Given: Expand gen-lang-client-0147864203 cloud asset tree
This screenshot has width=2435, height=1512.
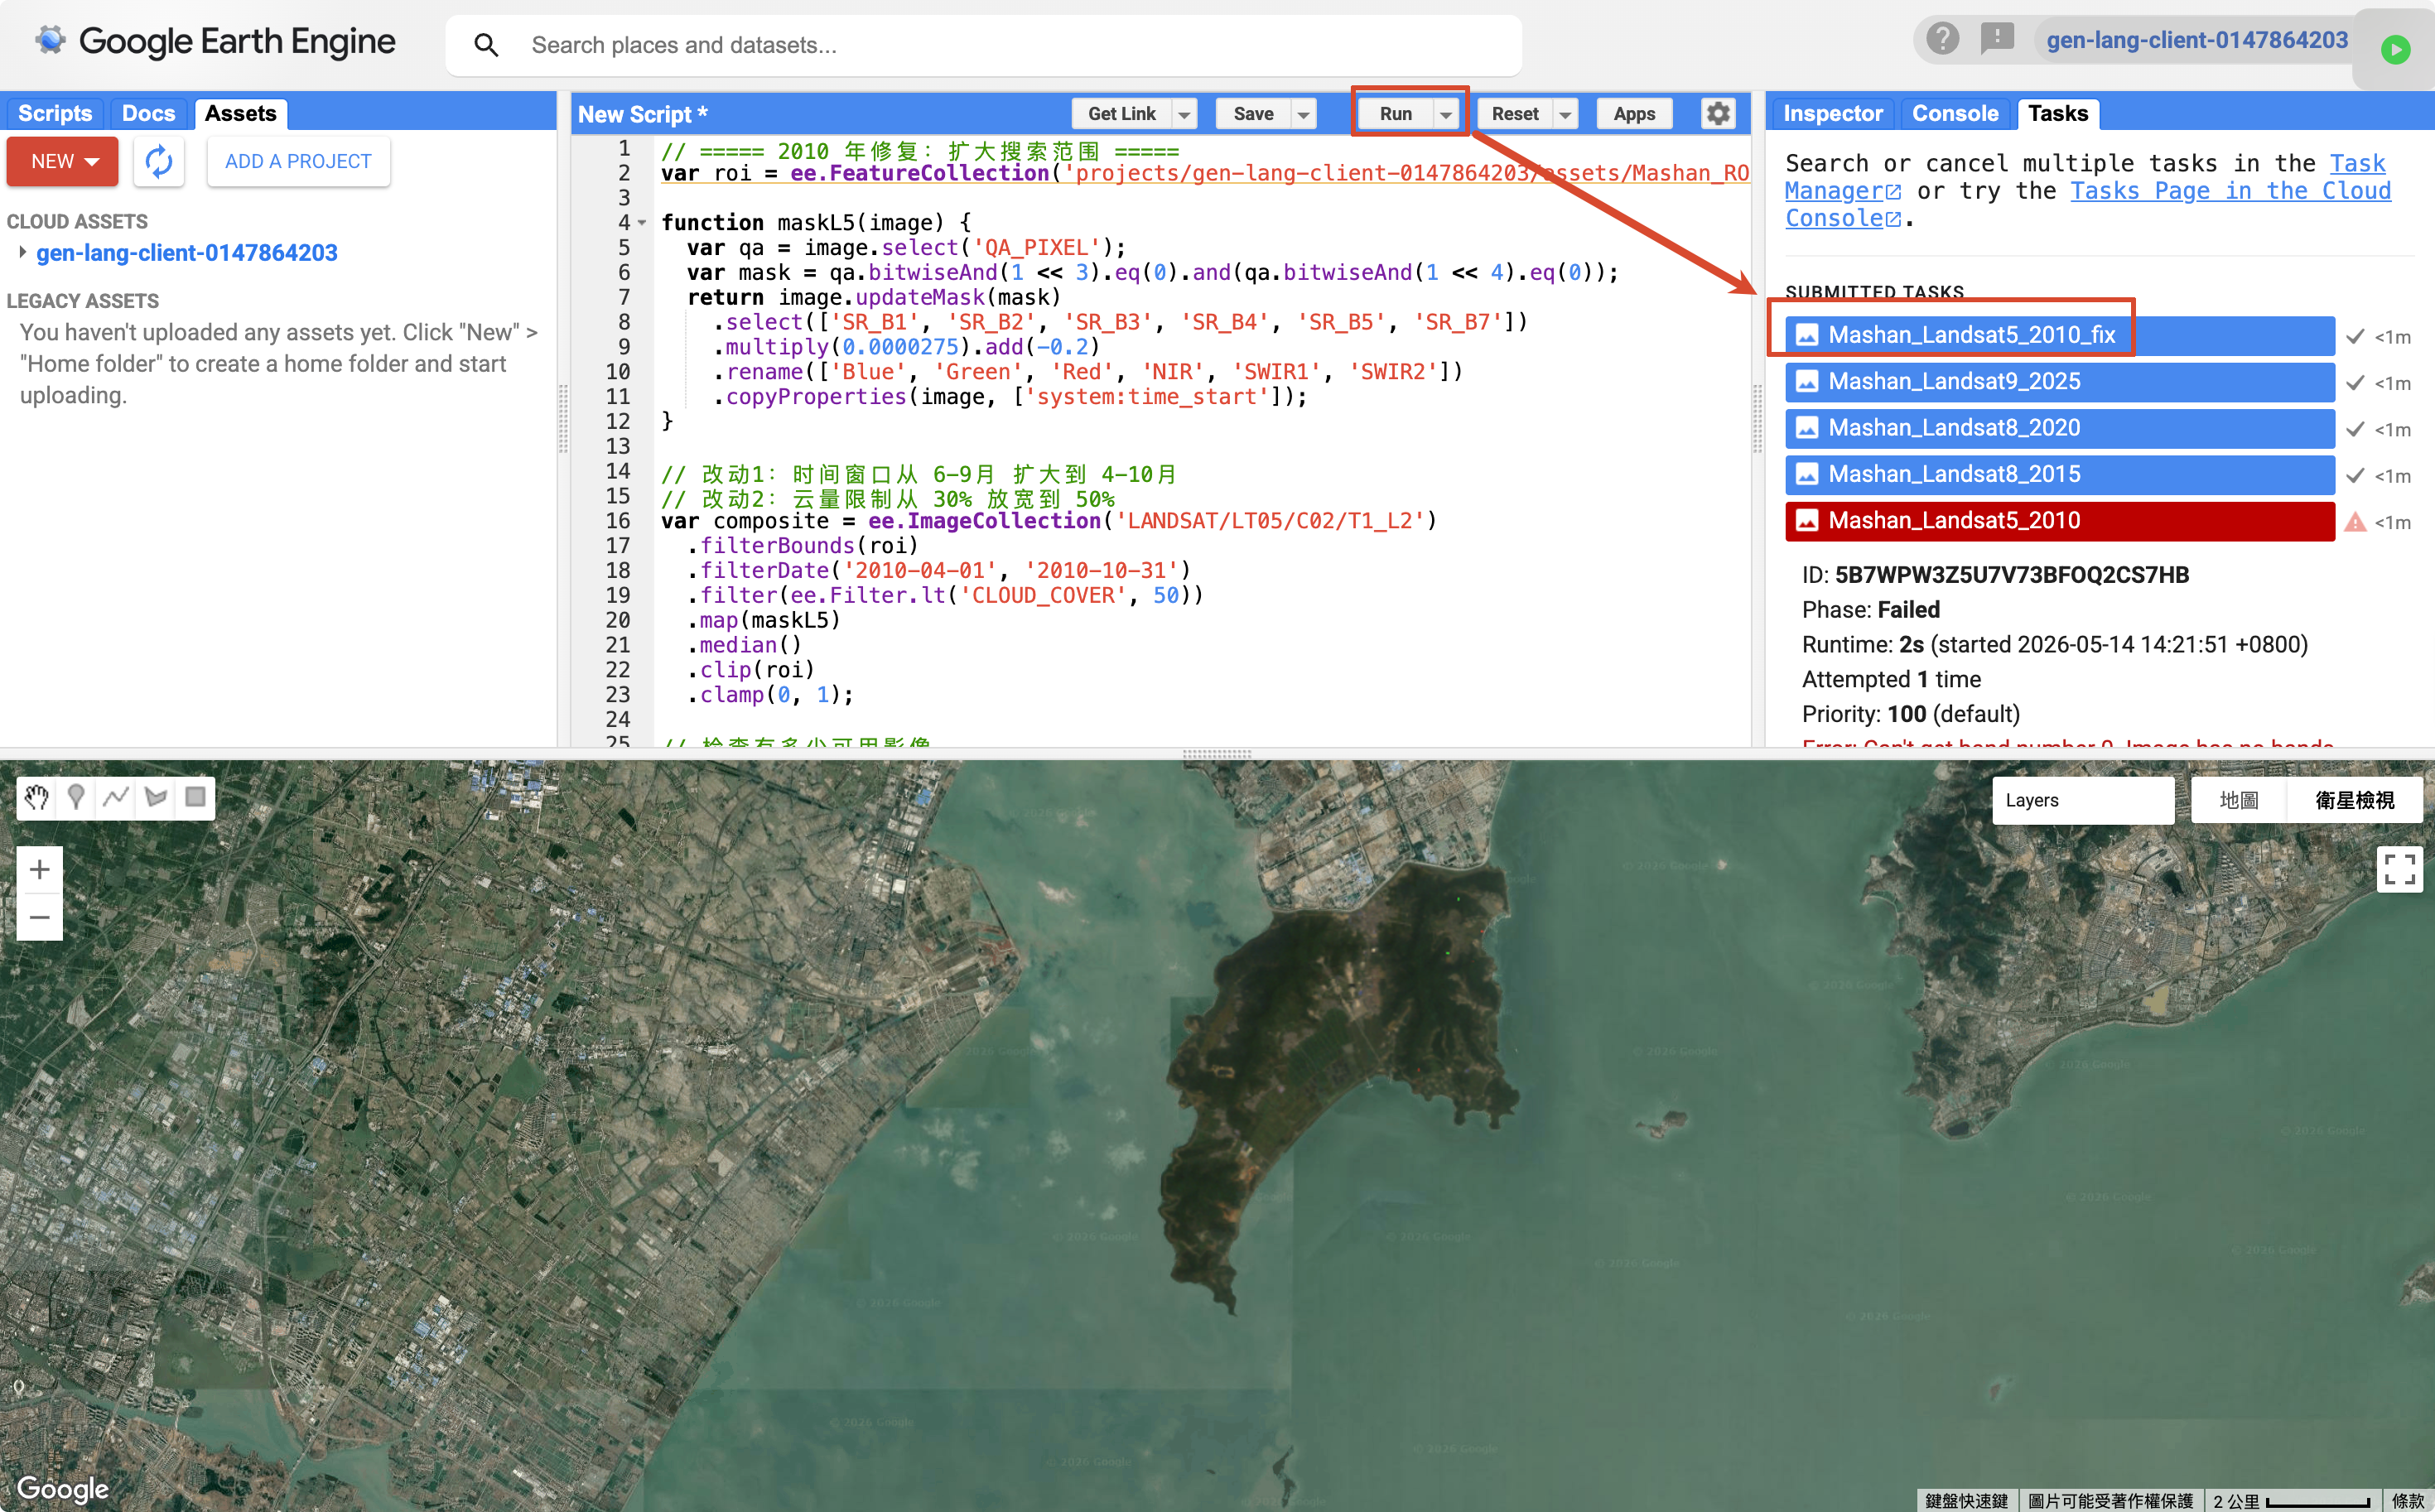Looking at the screenshot, I should [x=22, y=253].
